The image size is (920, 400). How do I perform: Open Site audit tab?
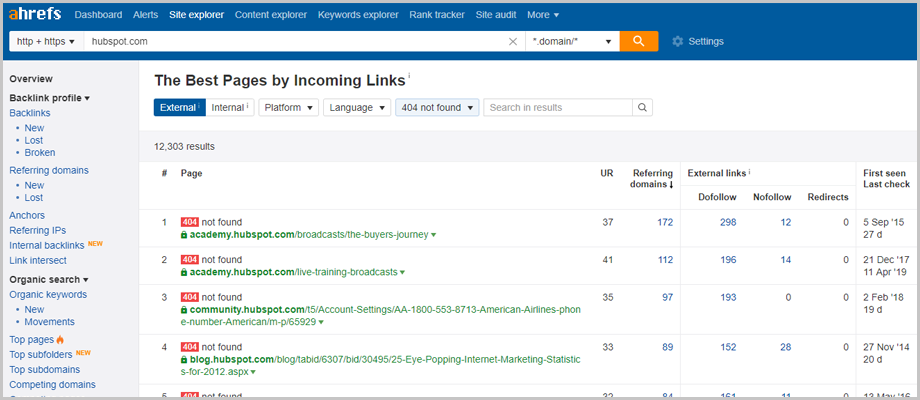tap(496, 15)
